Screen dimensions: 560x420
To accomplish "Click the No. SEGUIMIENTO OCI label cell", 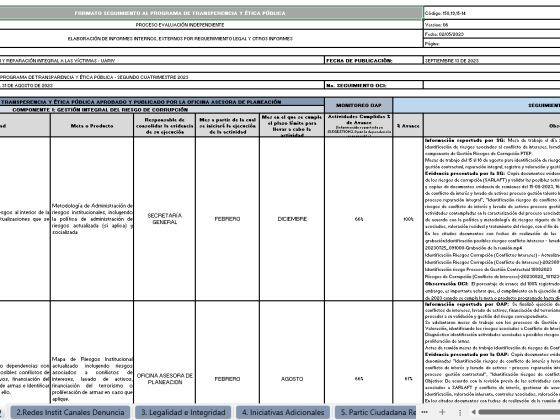I will (374, 85).
